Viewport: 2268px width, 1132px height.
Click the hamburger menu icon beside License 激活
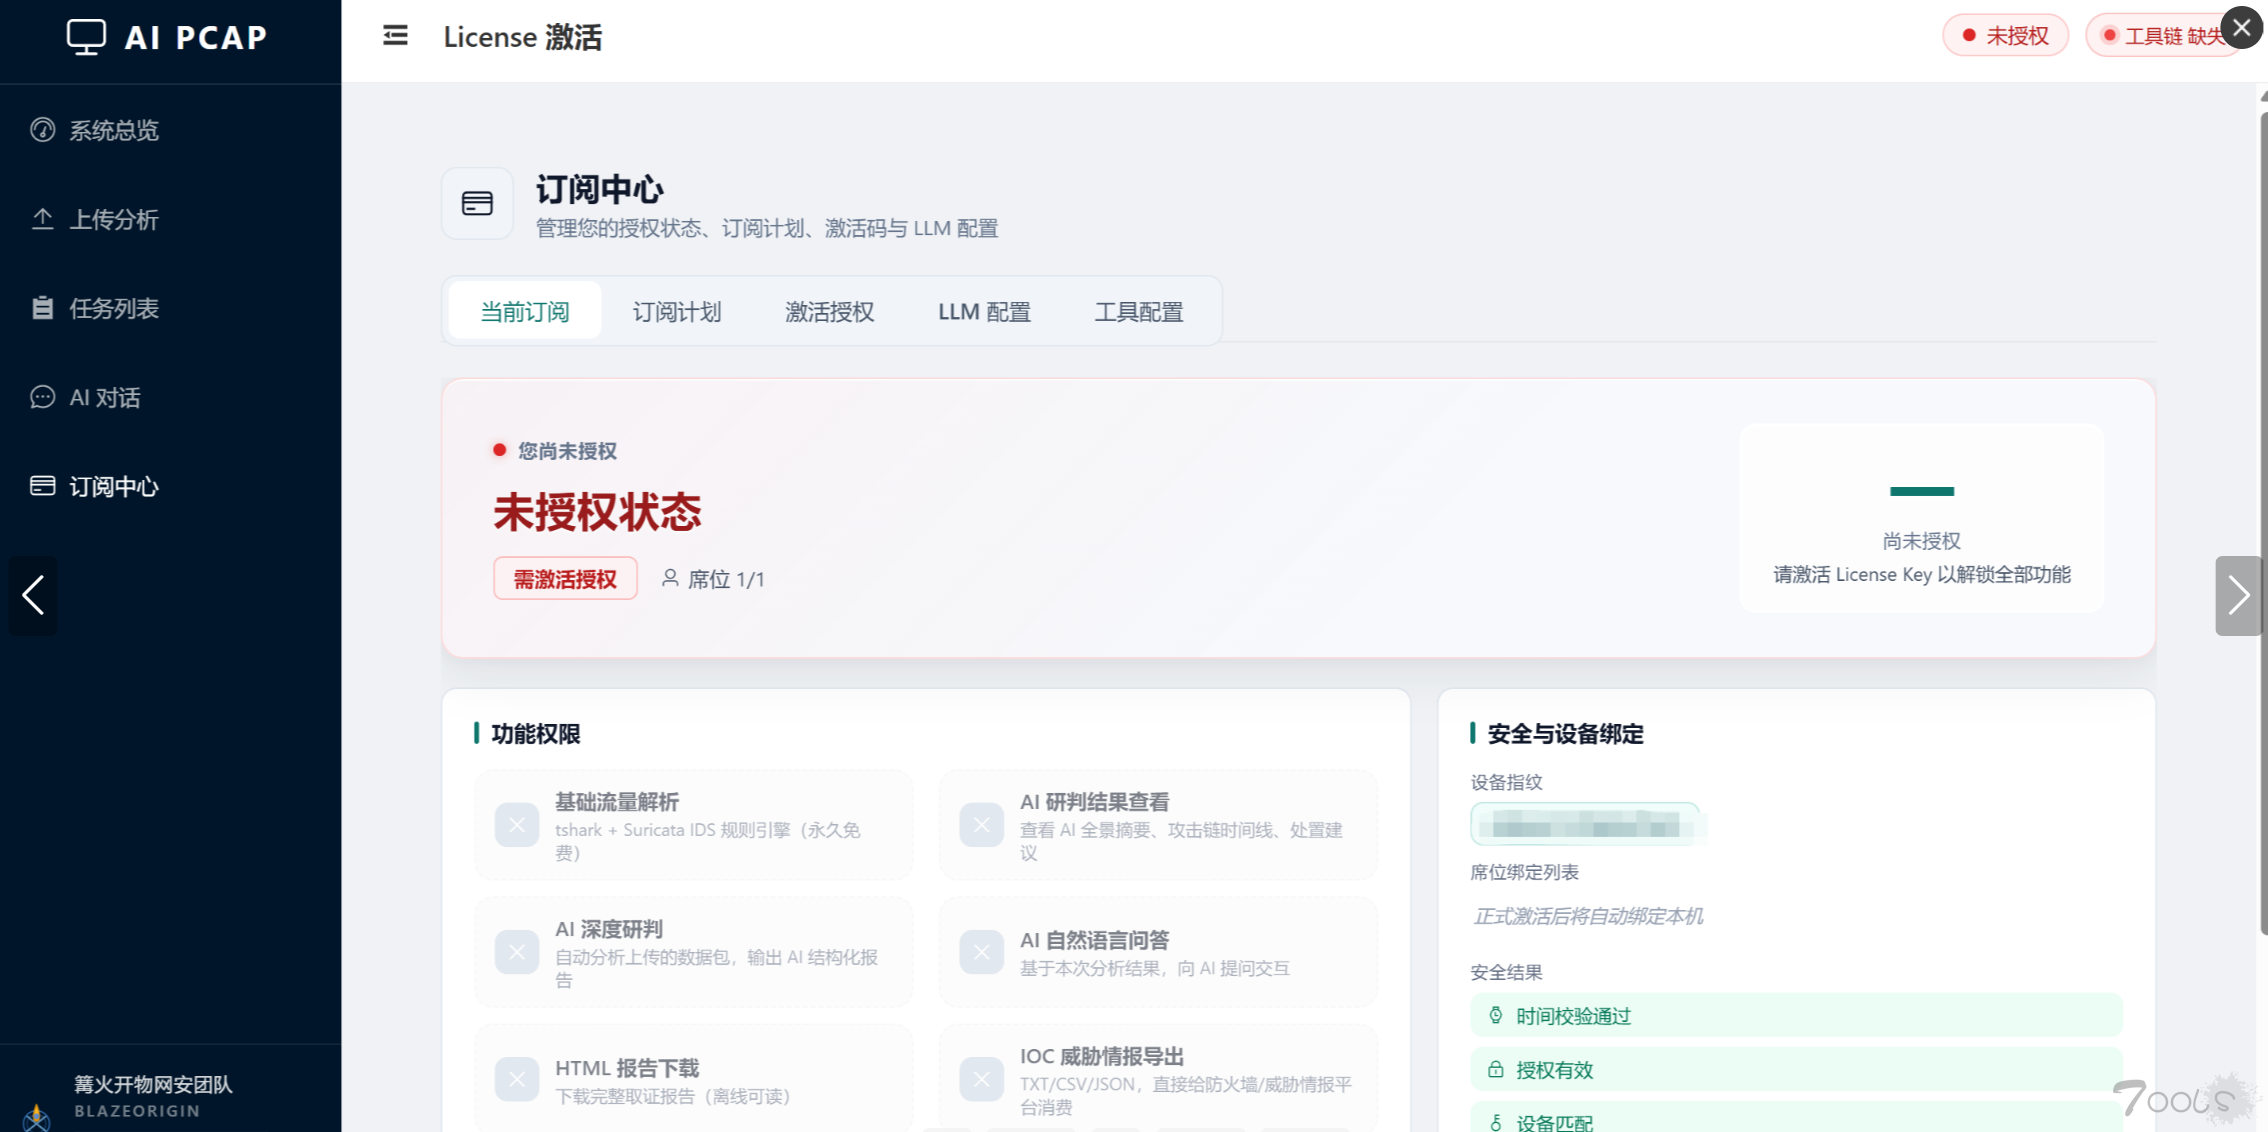click(x=395, y=36)
